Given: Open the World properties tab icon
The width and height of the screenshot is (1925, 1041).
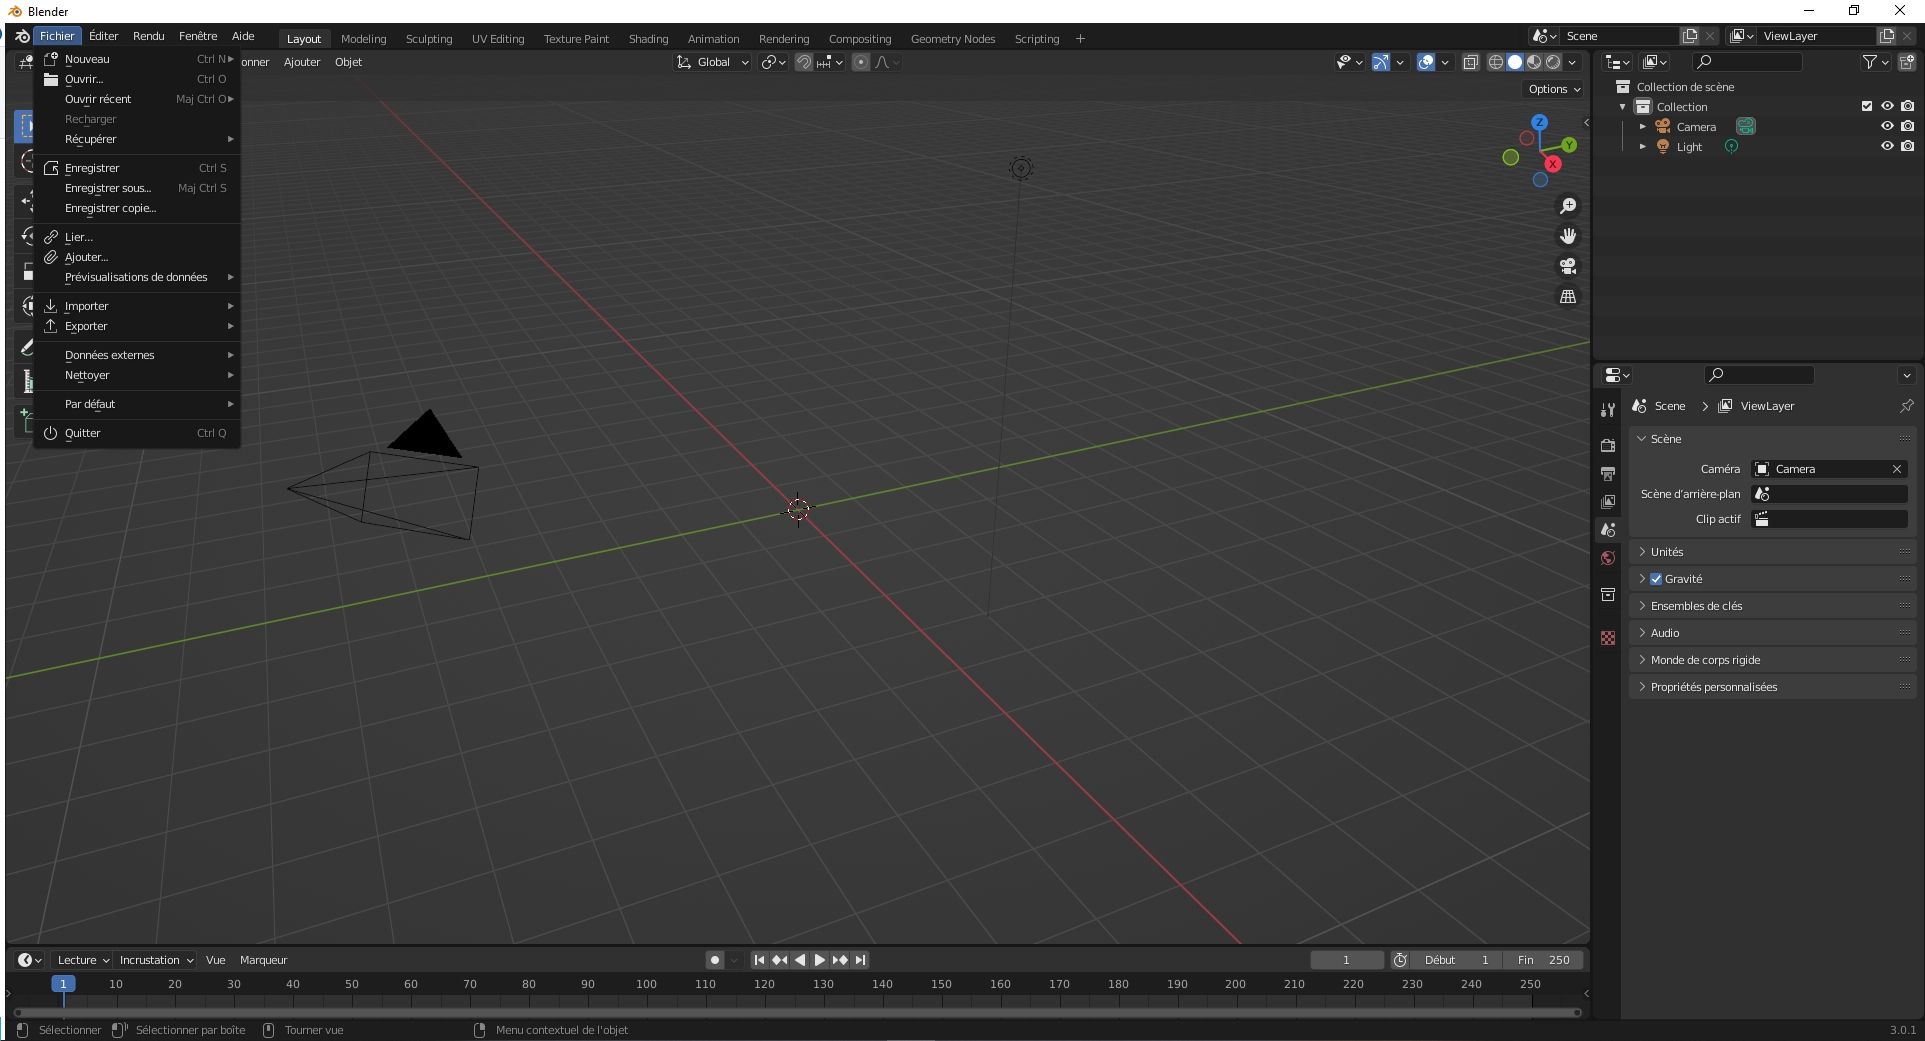Looking at the screenshot, I should (x=1608, y=558).
